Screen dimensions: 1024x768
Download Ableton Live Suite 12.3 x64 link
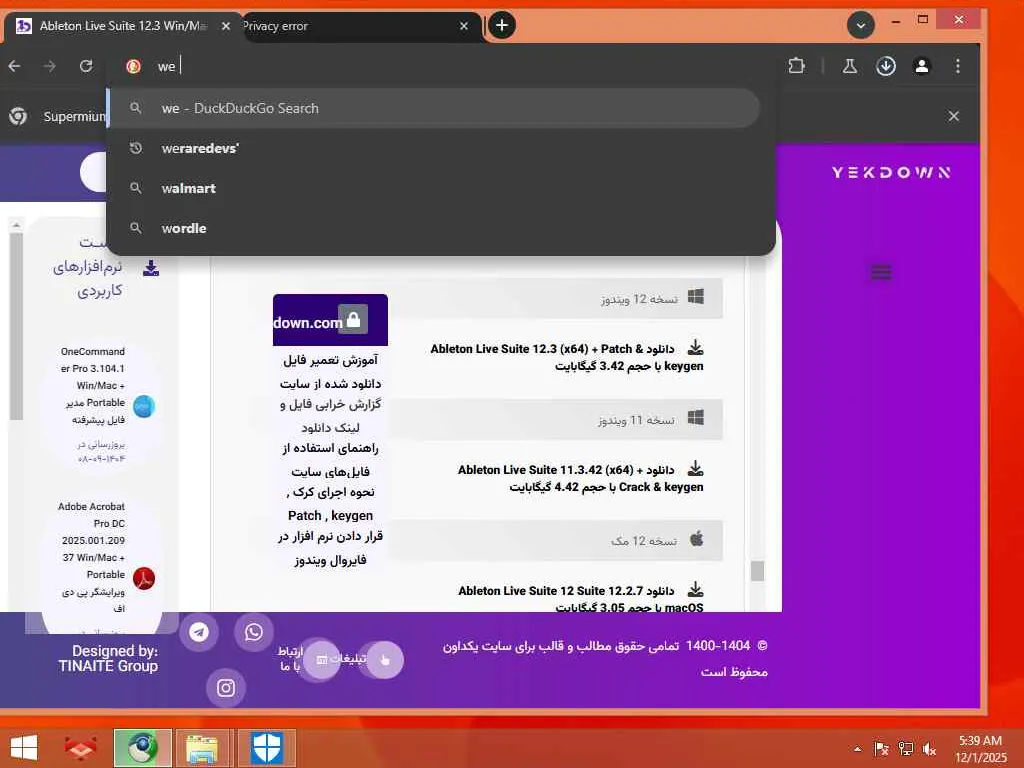tap(567, 357)
